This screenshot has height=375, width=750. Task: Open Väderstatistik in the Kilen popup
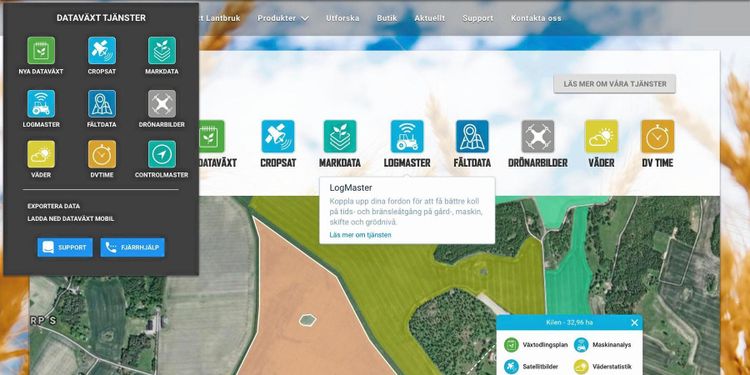tap(603, 366)
